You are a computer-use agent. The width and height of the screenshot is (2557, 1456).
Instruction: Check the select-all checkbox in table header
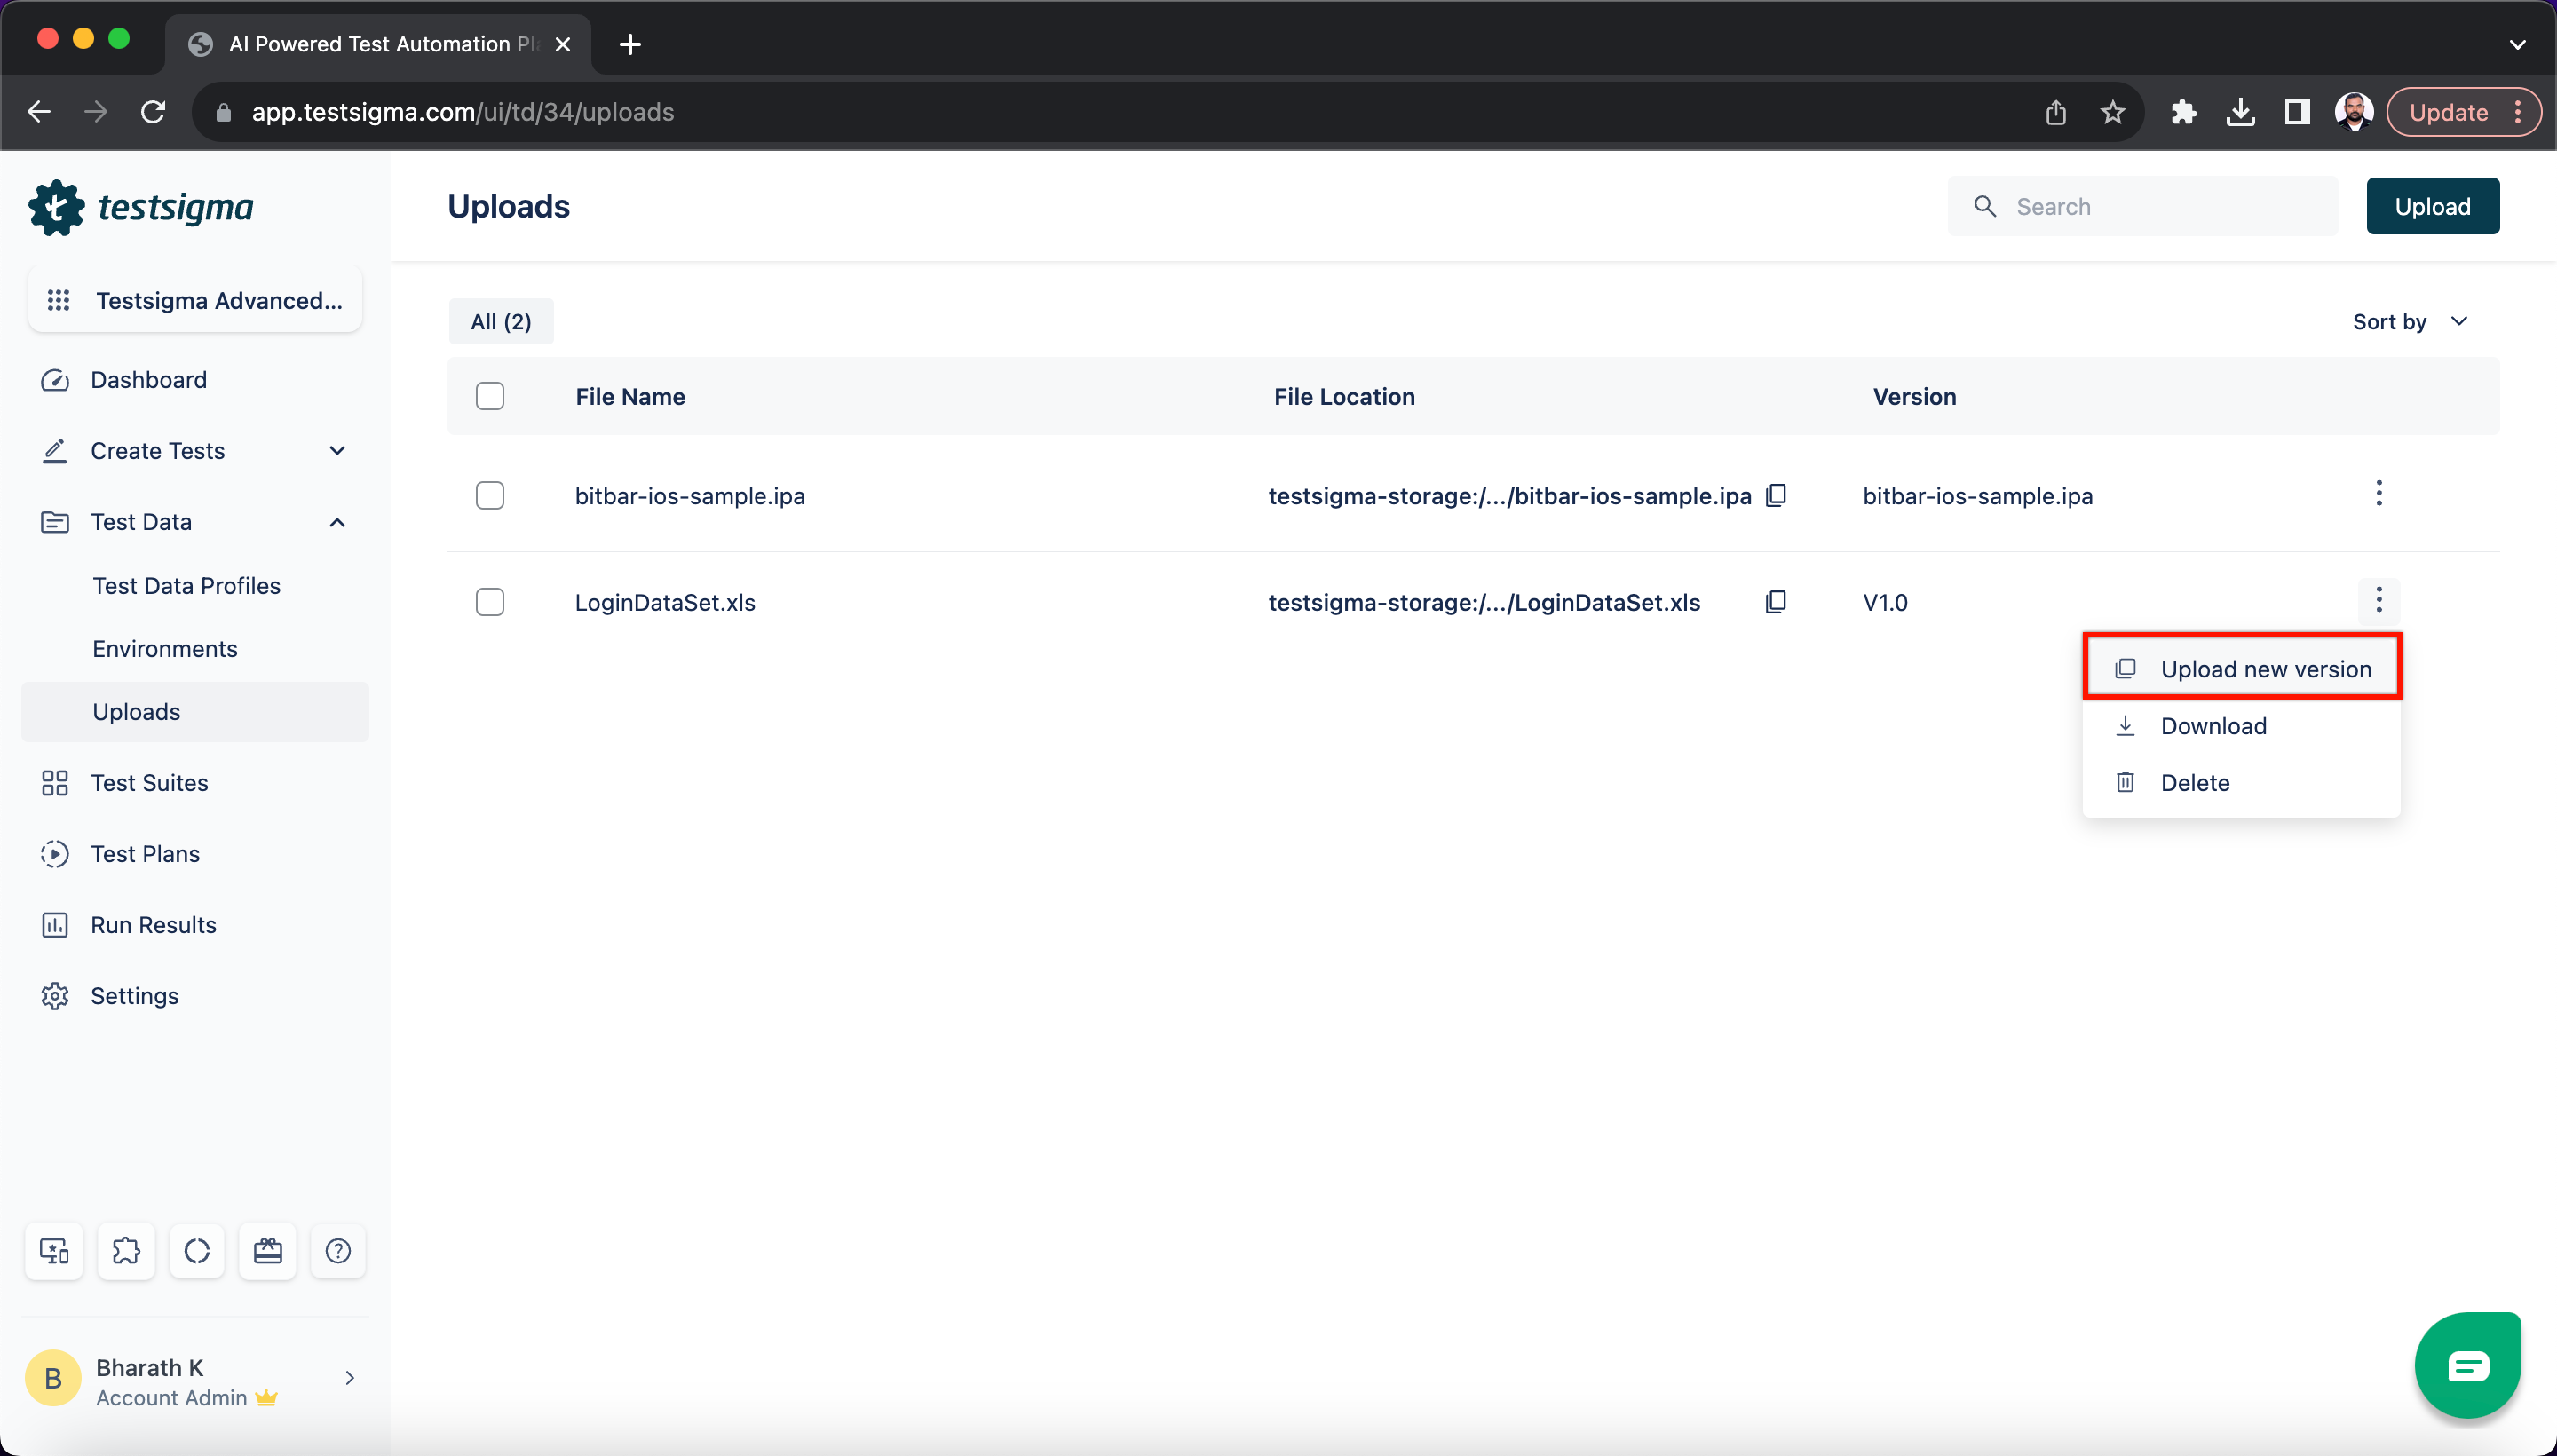click(489, 396)
